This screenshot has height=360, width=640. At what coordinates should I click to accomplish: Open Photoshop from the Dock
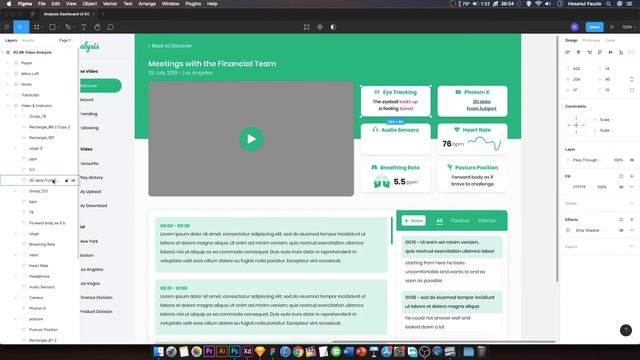pos(234,351)
